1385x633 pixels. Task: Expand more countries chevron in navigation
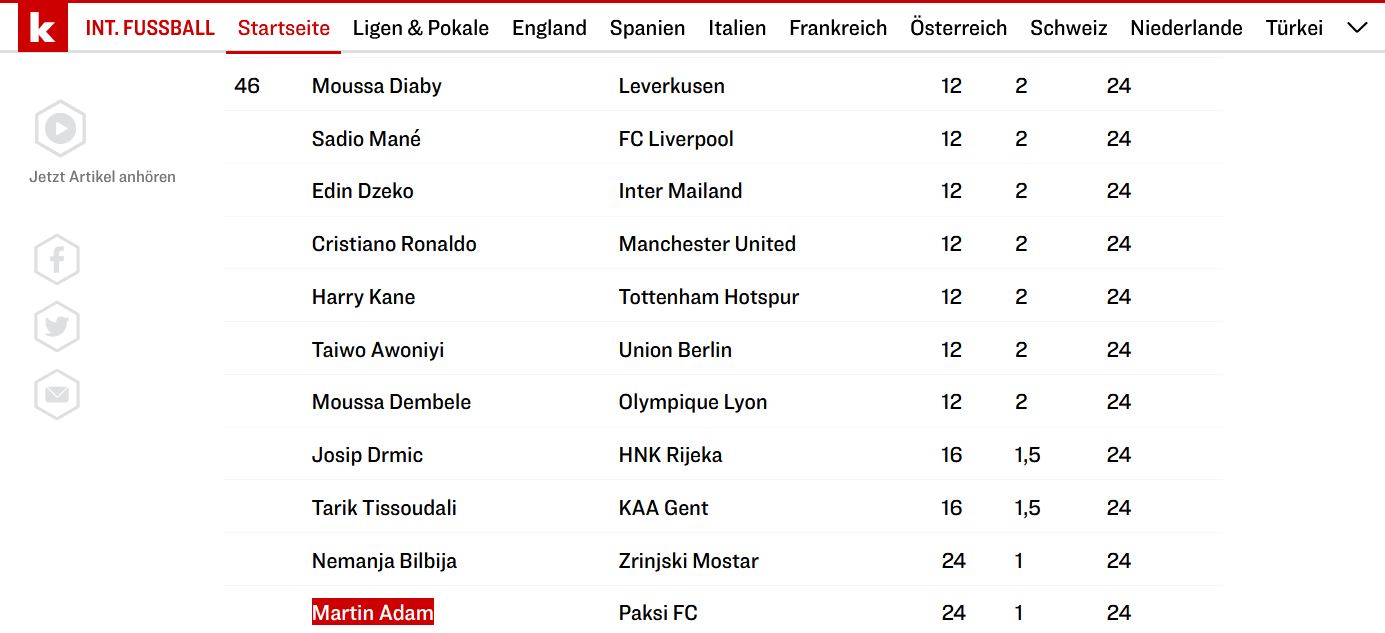pyautogui.click(x=1357, y=28)
